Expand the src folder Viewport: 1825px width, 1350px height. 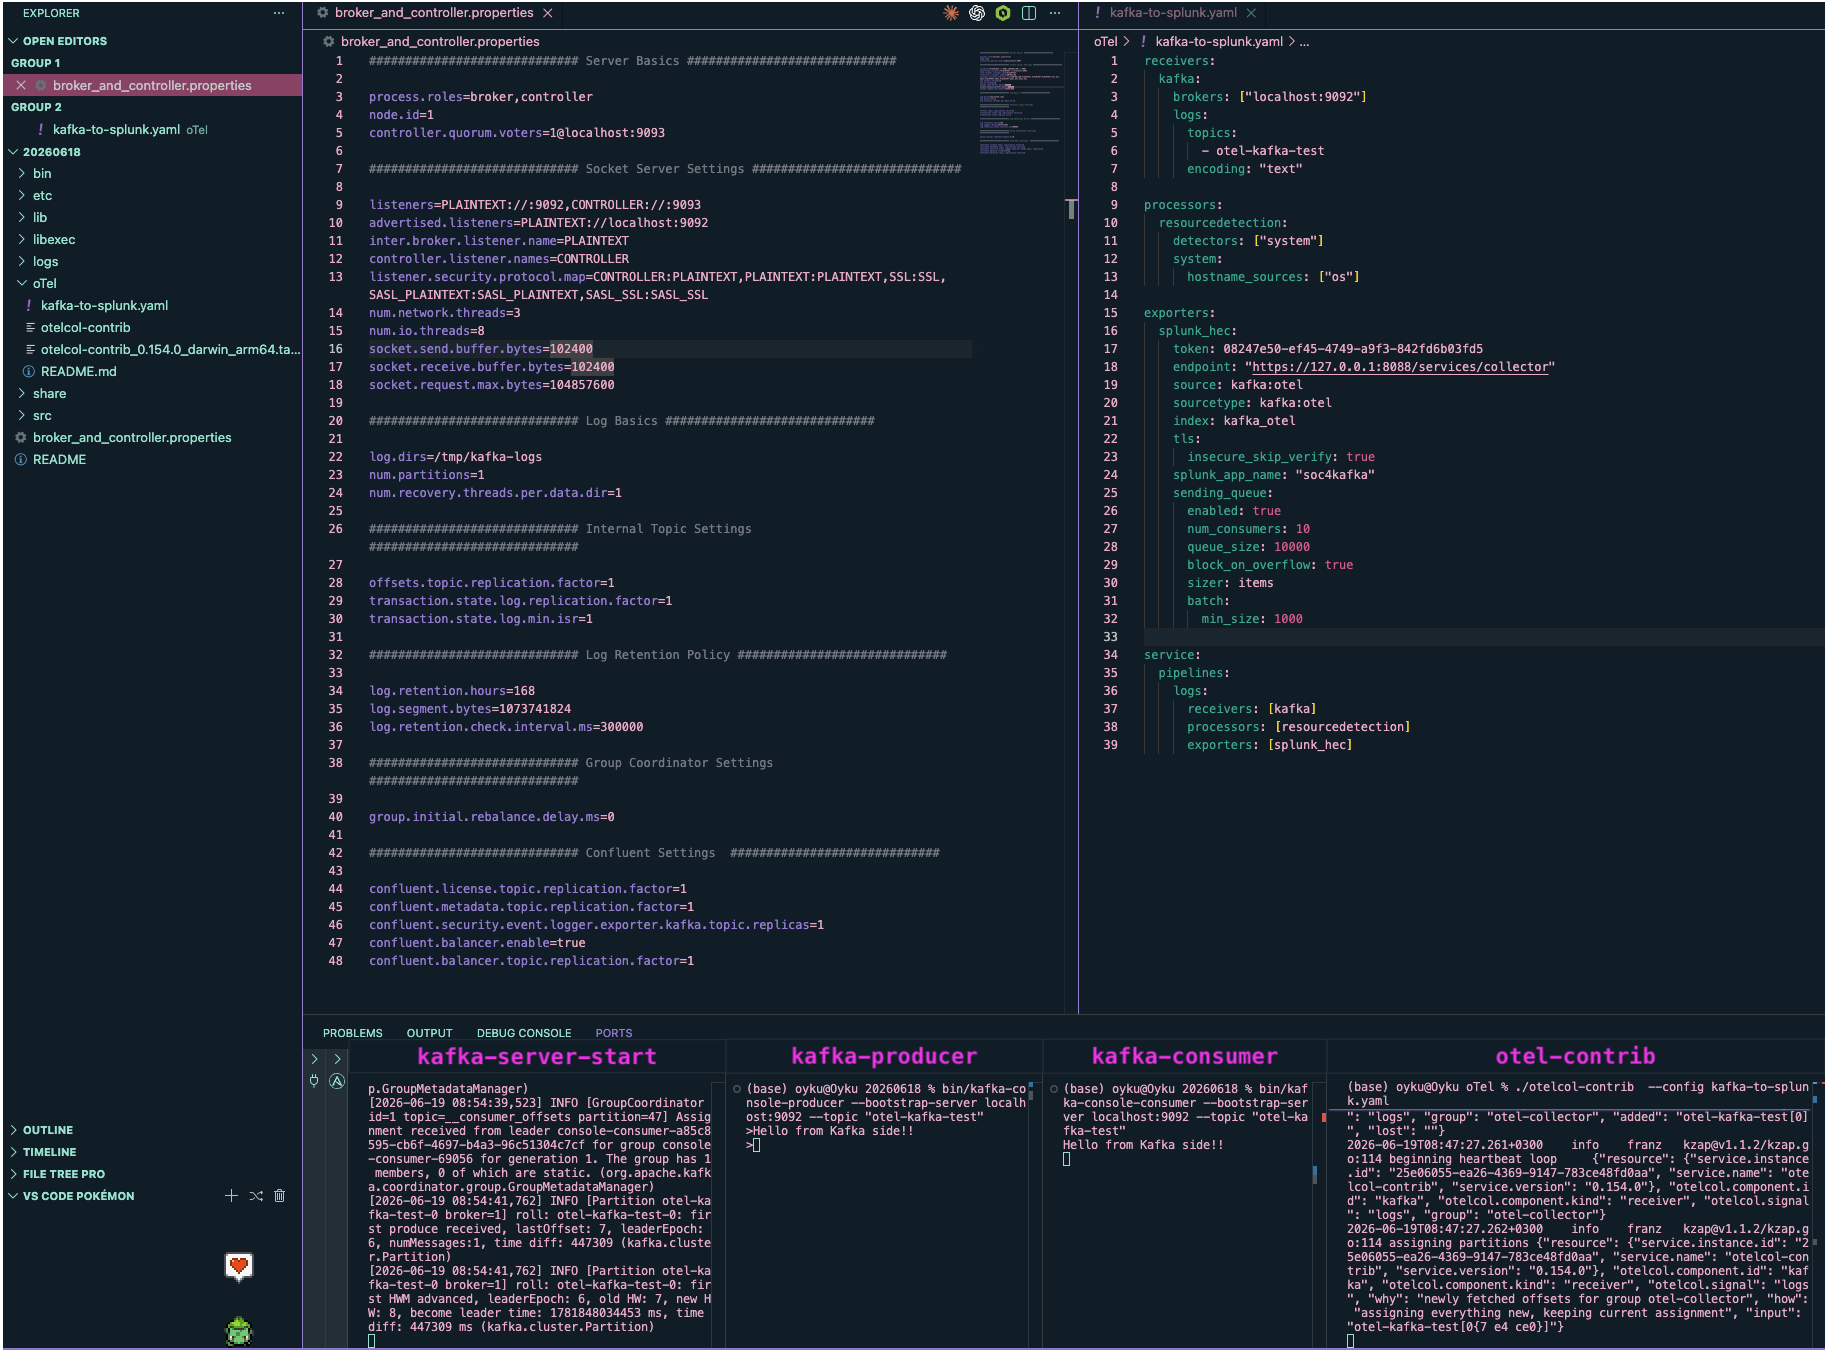coord(22,415)
